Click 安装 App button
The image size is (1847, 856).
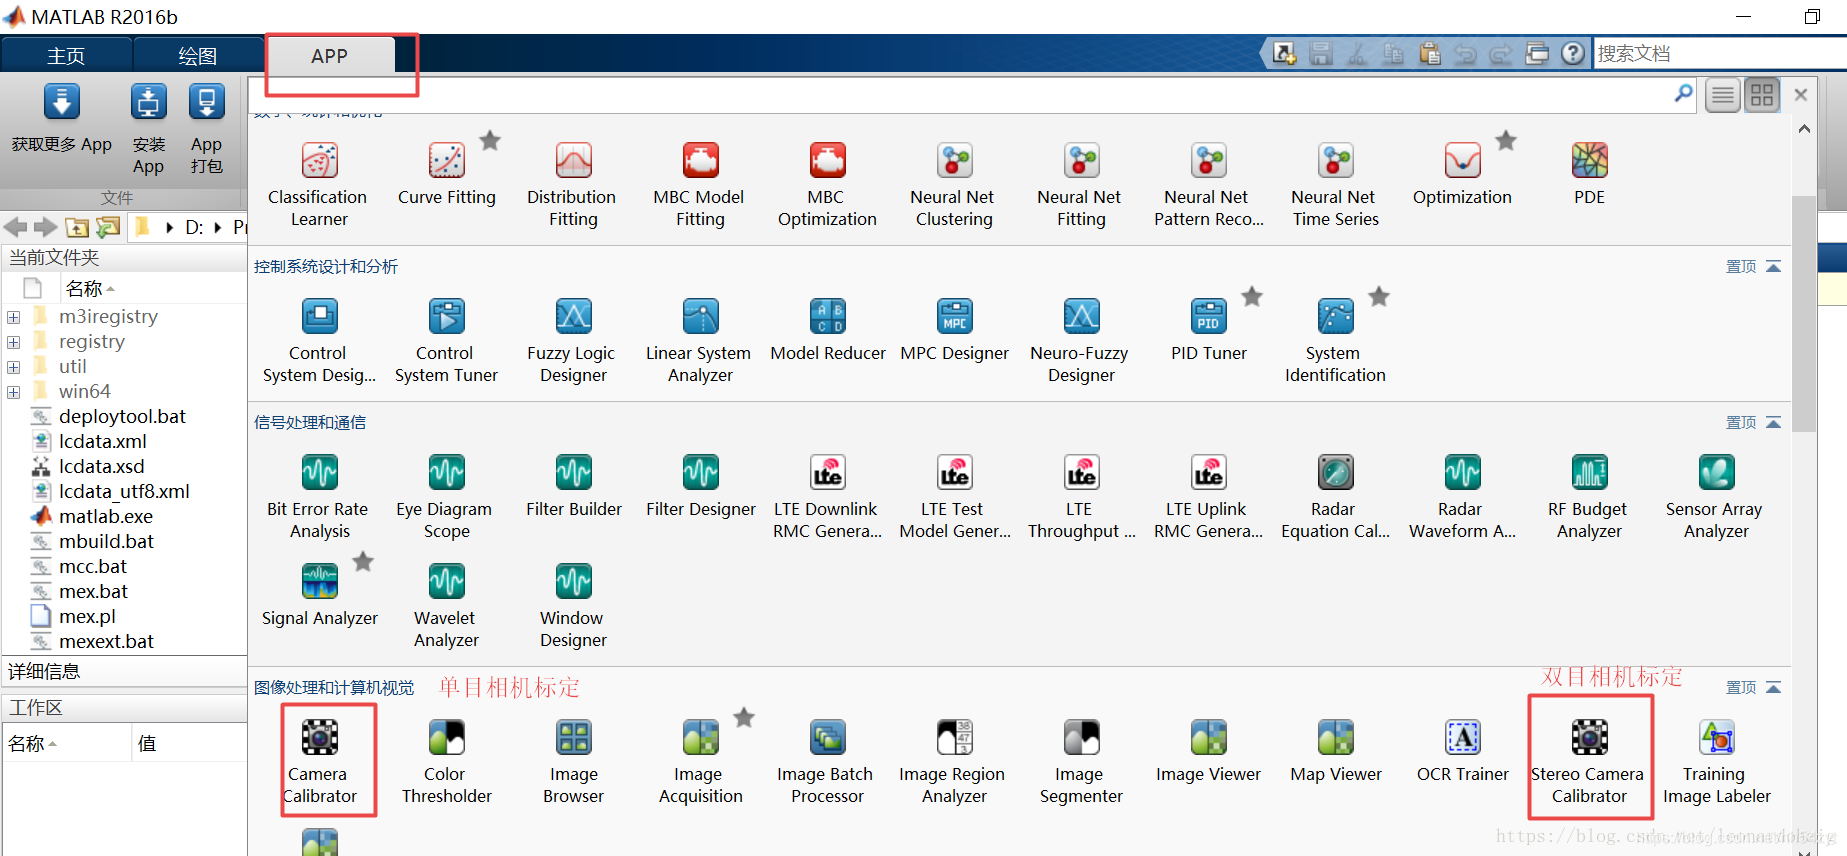click(x=148, y=130)
